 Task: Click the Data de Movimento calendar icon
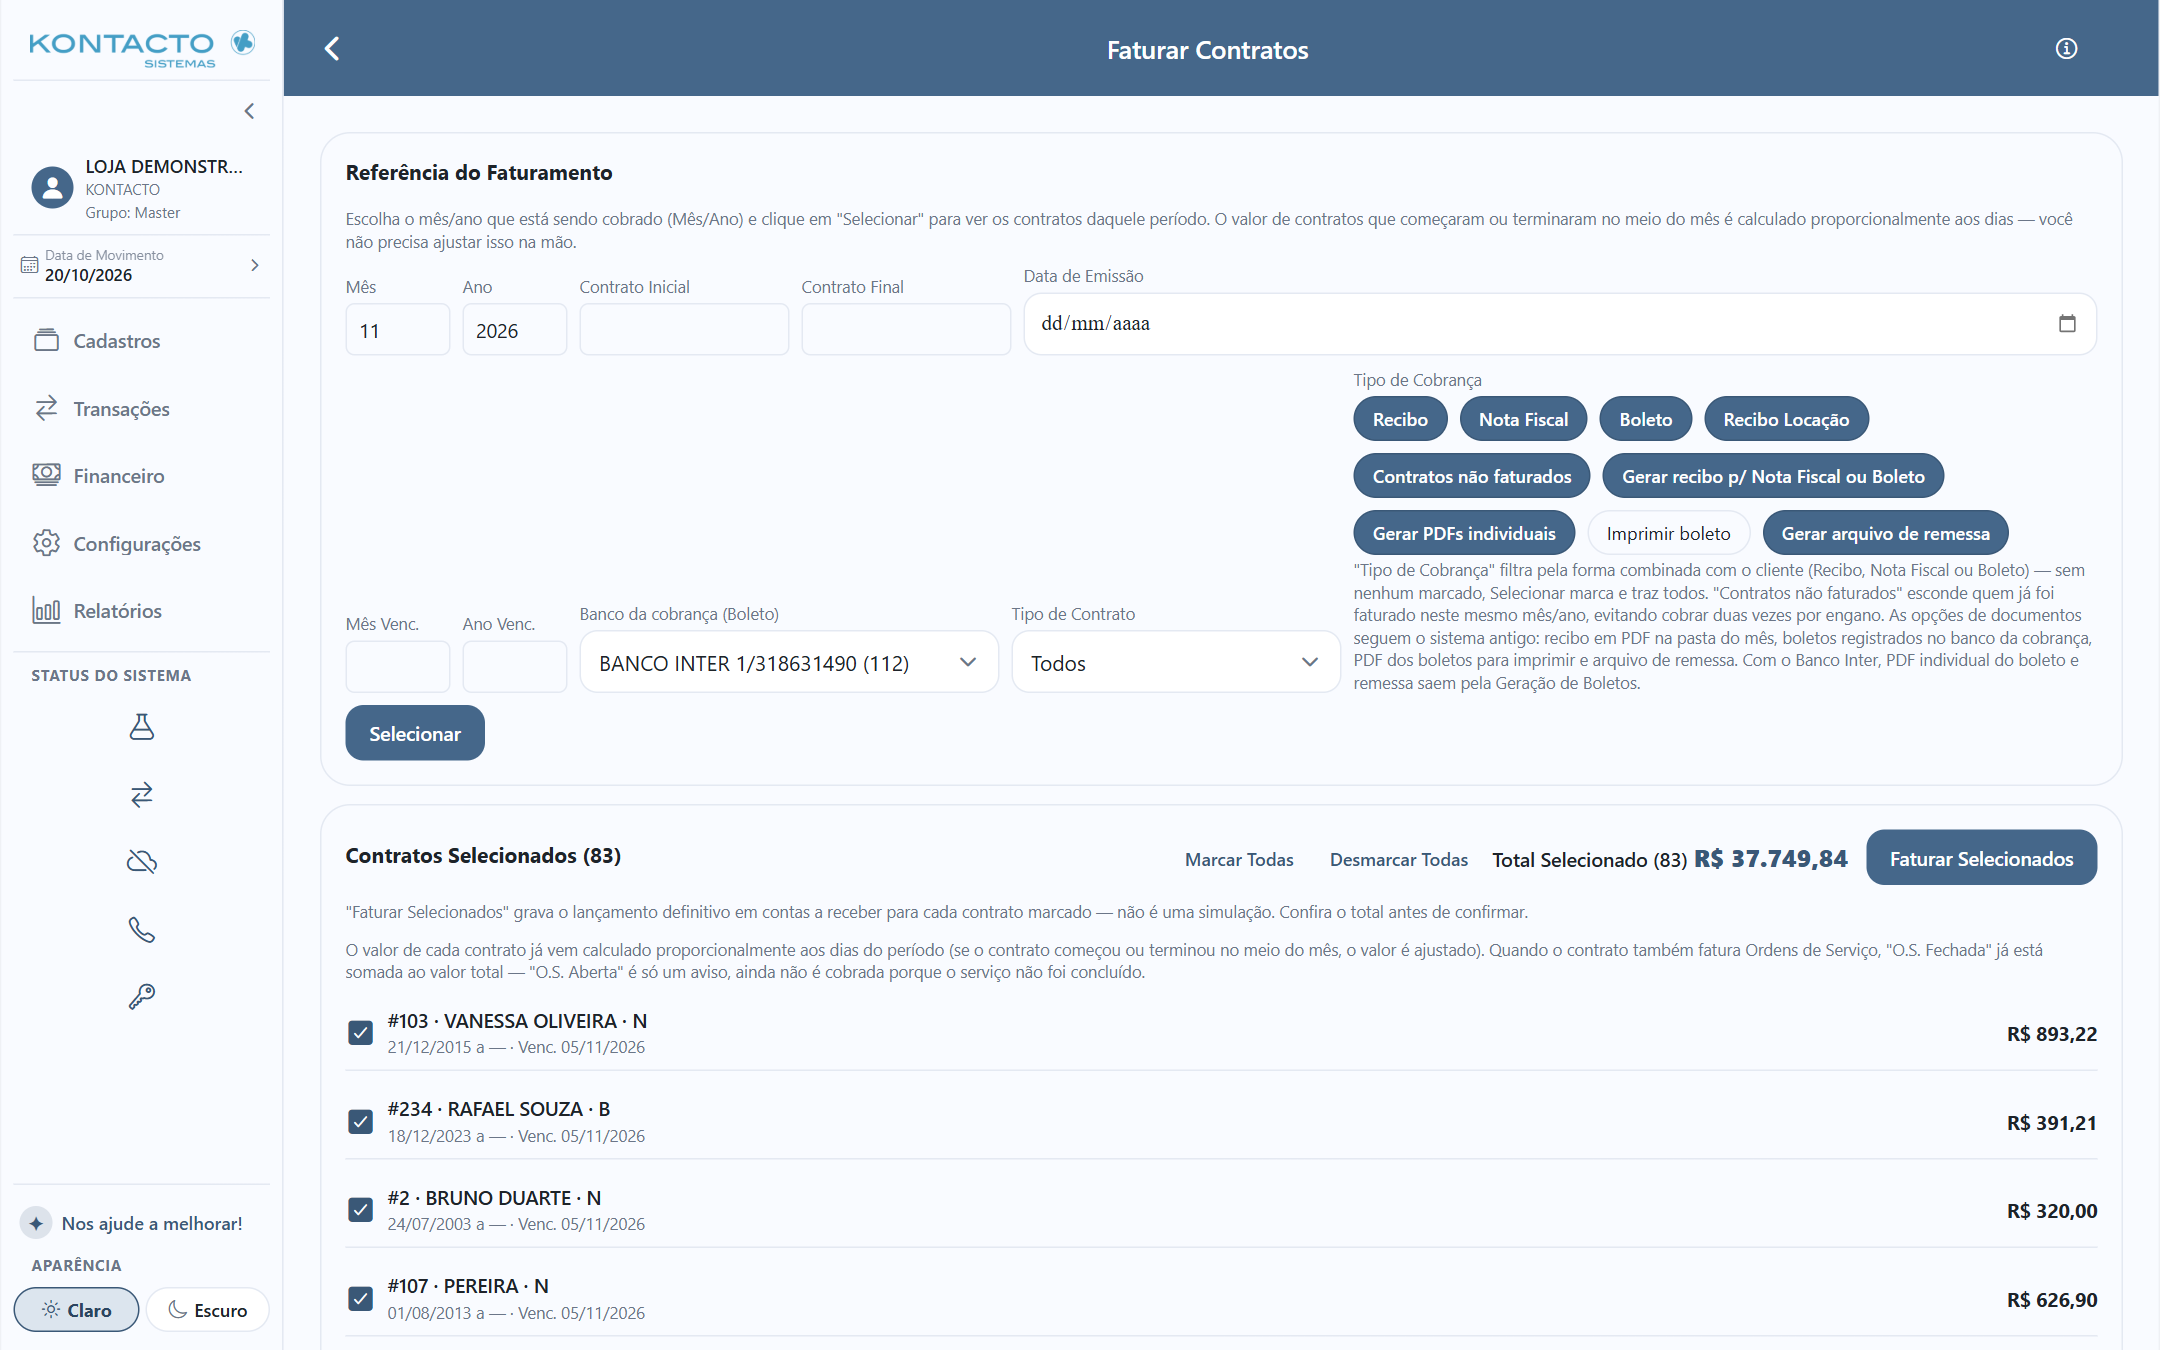30,265
